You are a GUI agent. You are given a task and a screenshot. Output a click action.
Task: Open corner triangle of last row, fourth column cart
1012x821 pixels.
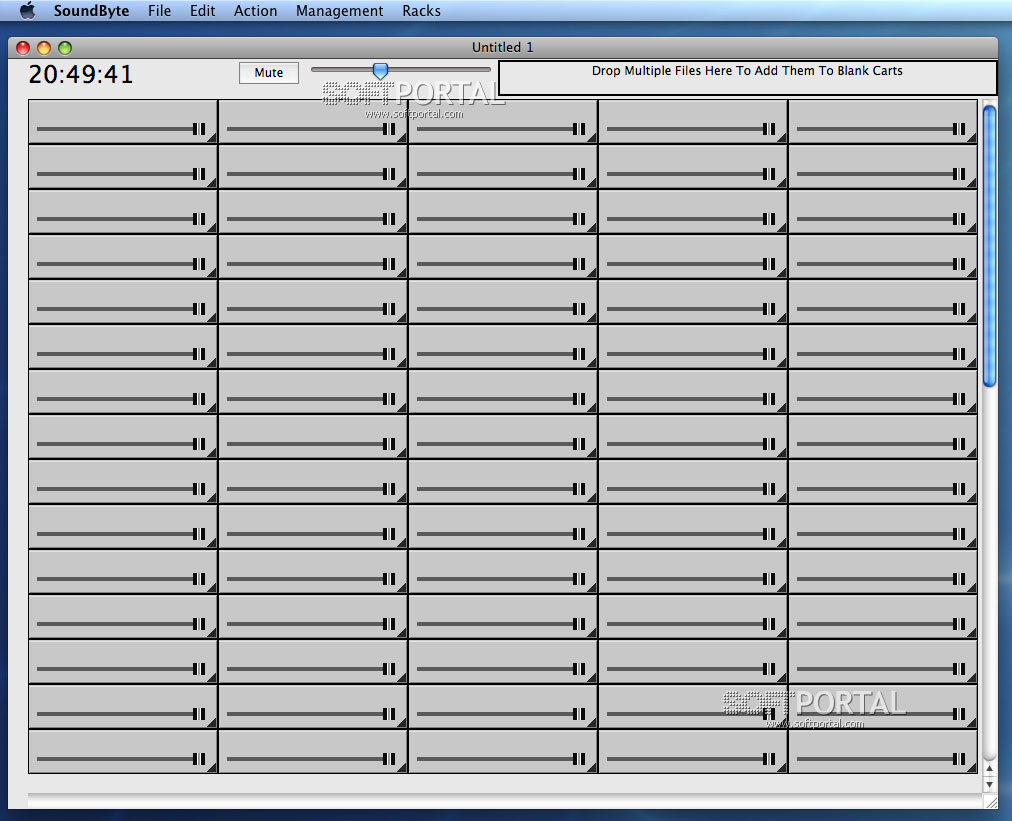click(x=782, y=768)
